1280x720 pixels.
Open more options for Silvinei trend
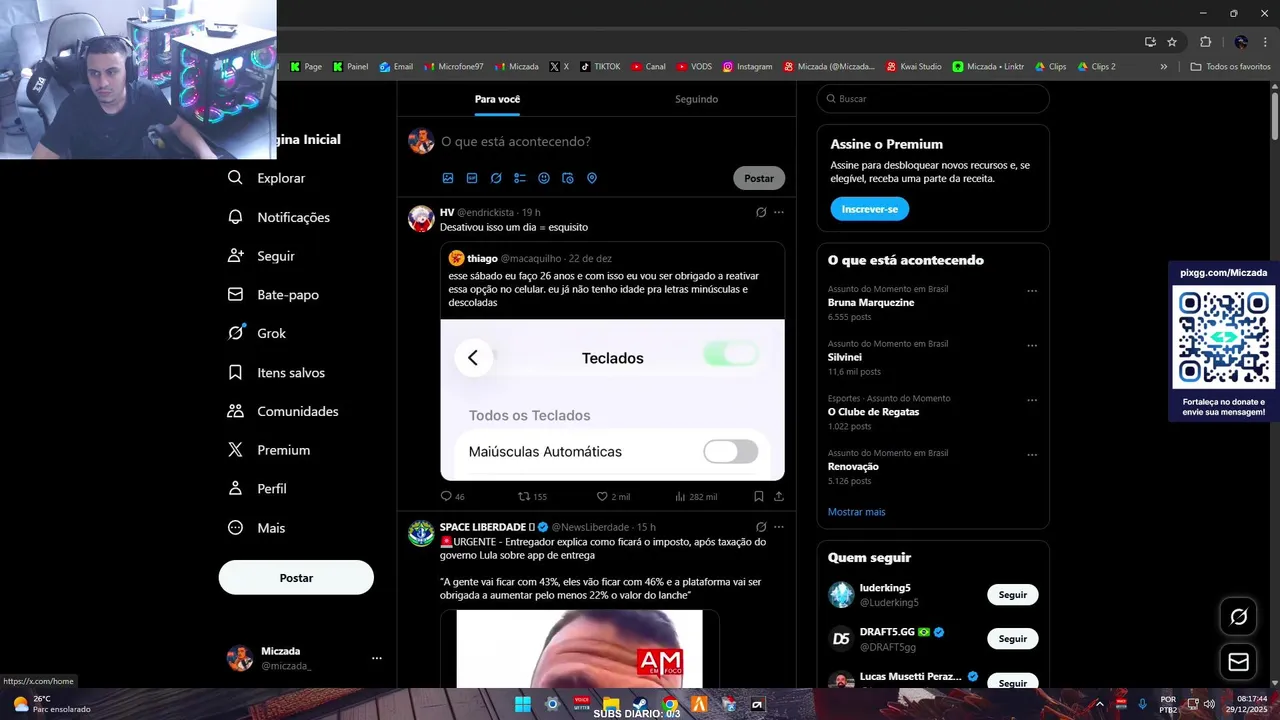(x=1032, y=346)
